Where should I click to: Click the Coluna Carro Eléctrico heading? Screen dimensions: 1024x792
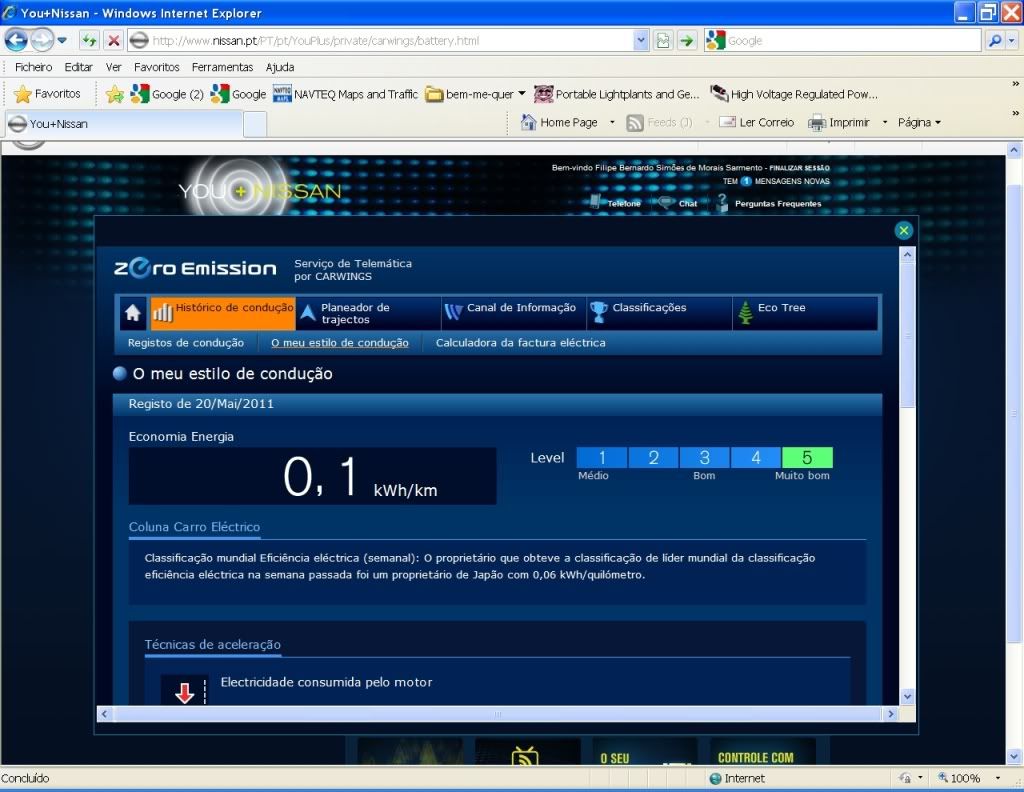195,527
